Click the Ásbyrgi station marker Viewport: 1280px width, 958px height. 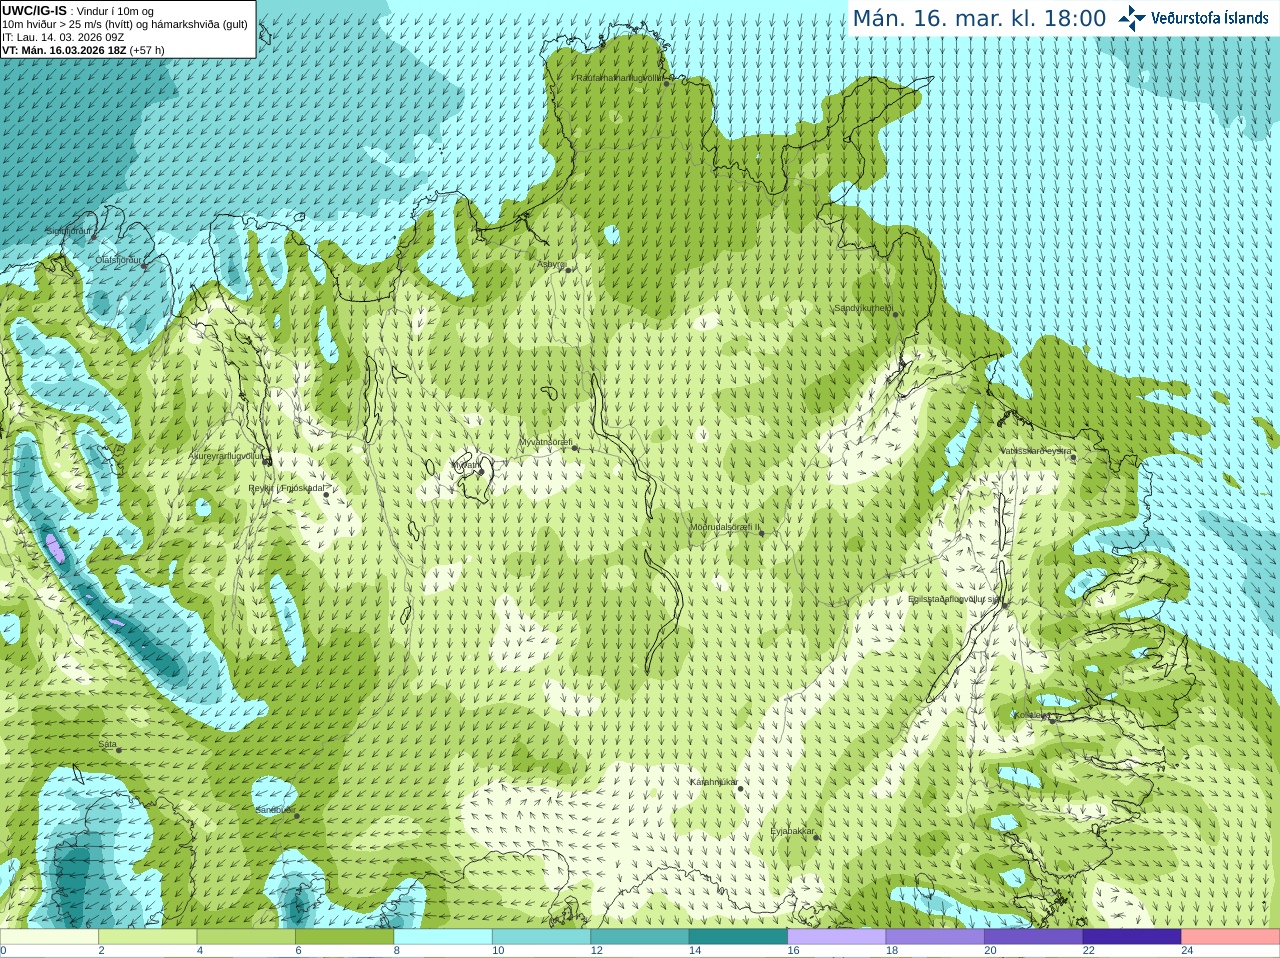click(568, 270)
